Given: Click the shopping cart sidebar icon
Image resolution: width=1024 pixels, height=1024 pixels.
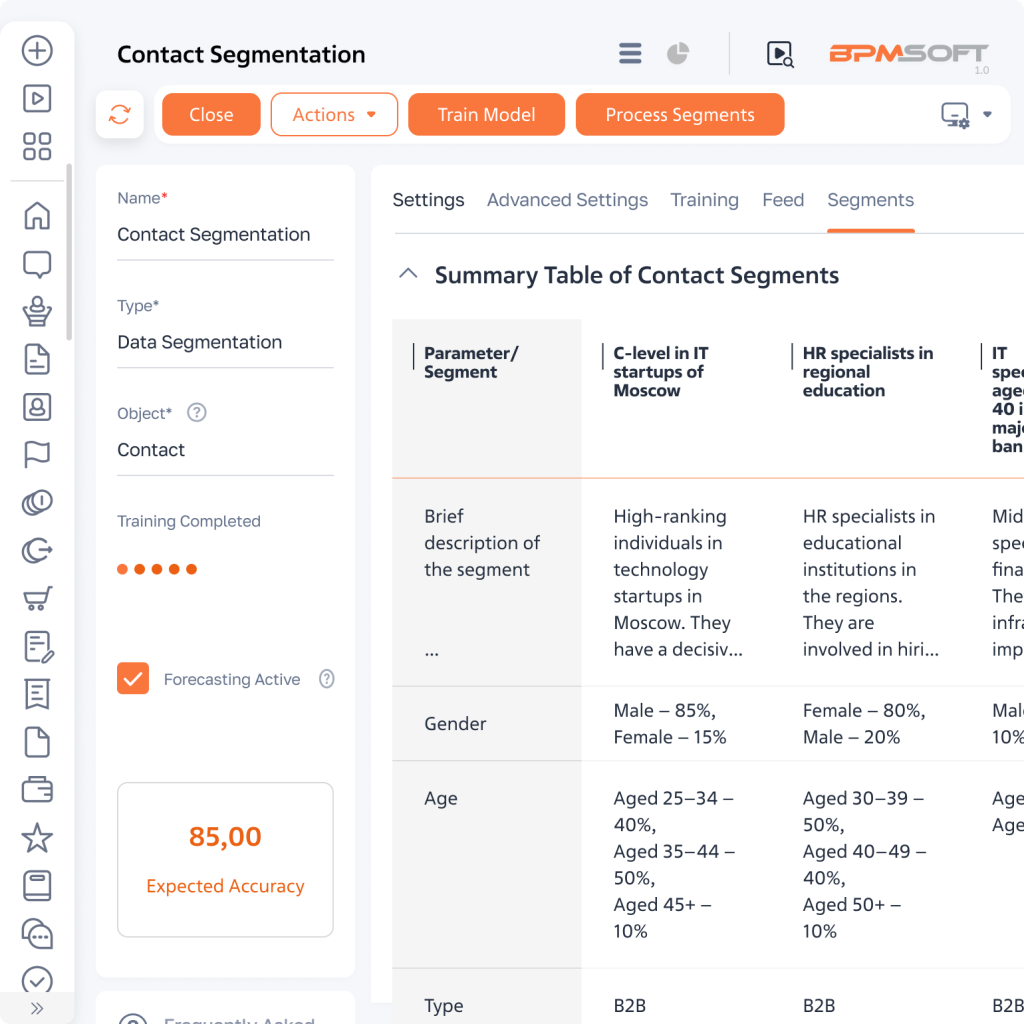Looking at the screenshot, I should click(37, 598).
